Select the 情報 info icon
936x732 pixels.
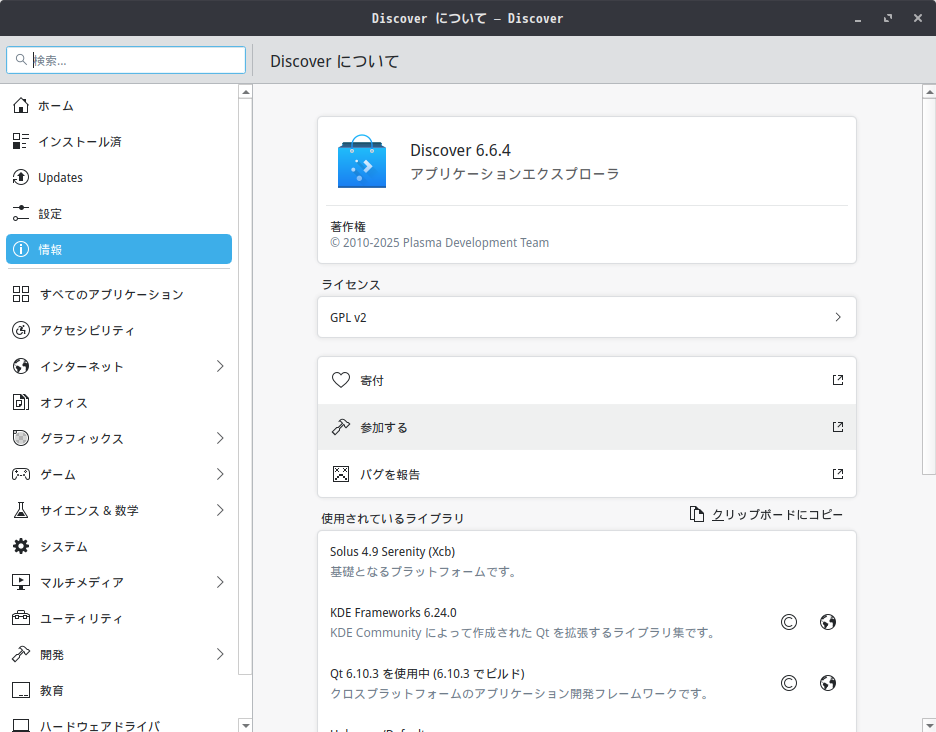pyautogui.click(x=21, y=249)
